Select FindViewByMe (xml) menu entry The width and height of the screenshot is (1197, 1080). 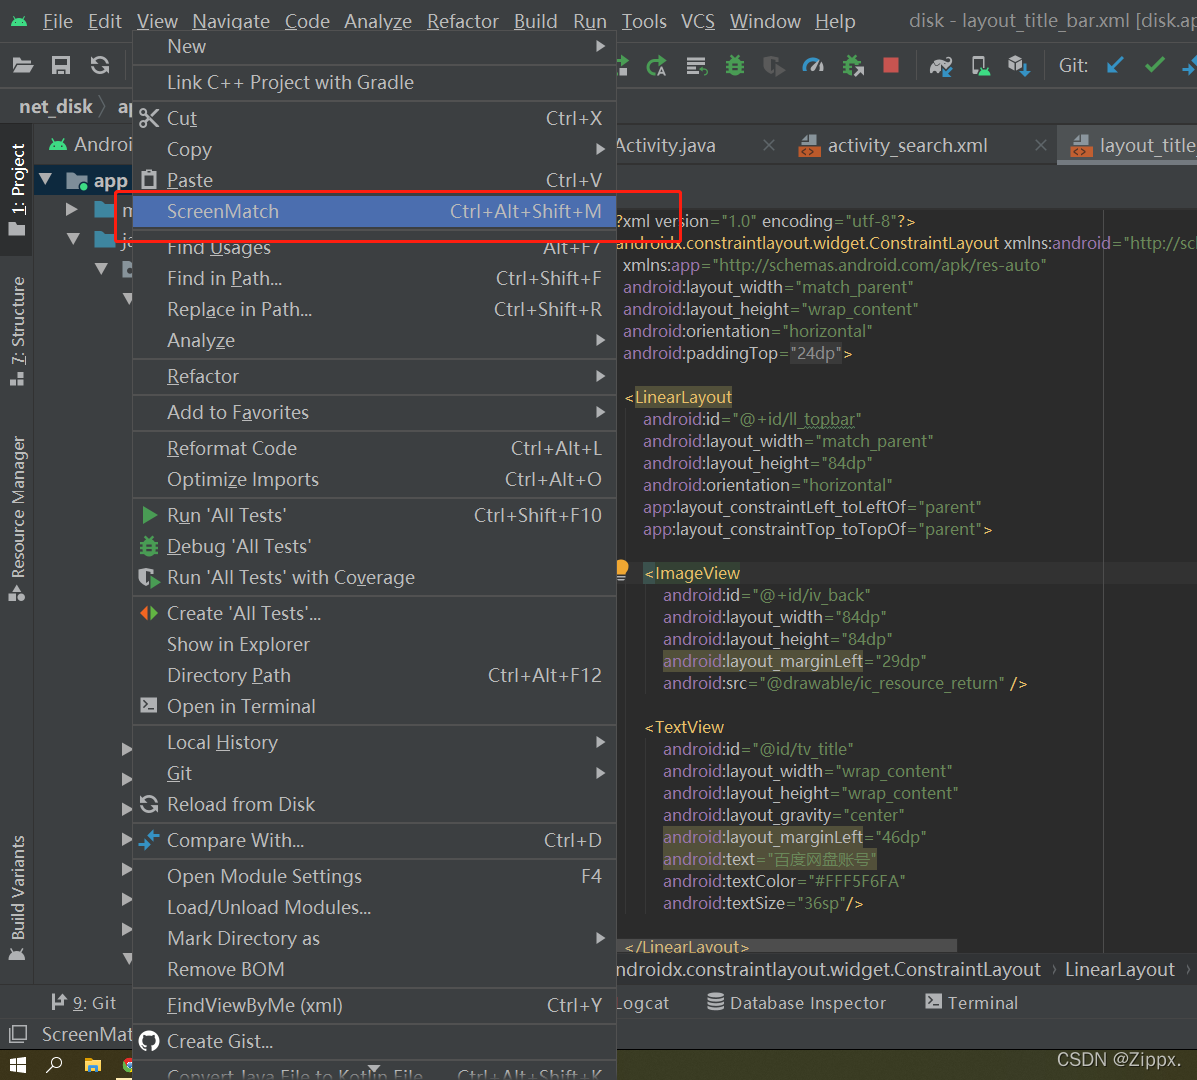(x=374, y=1005)
